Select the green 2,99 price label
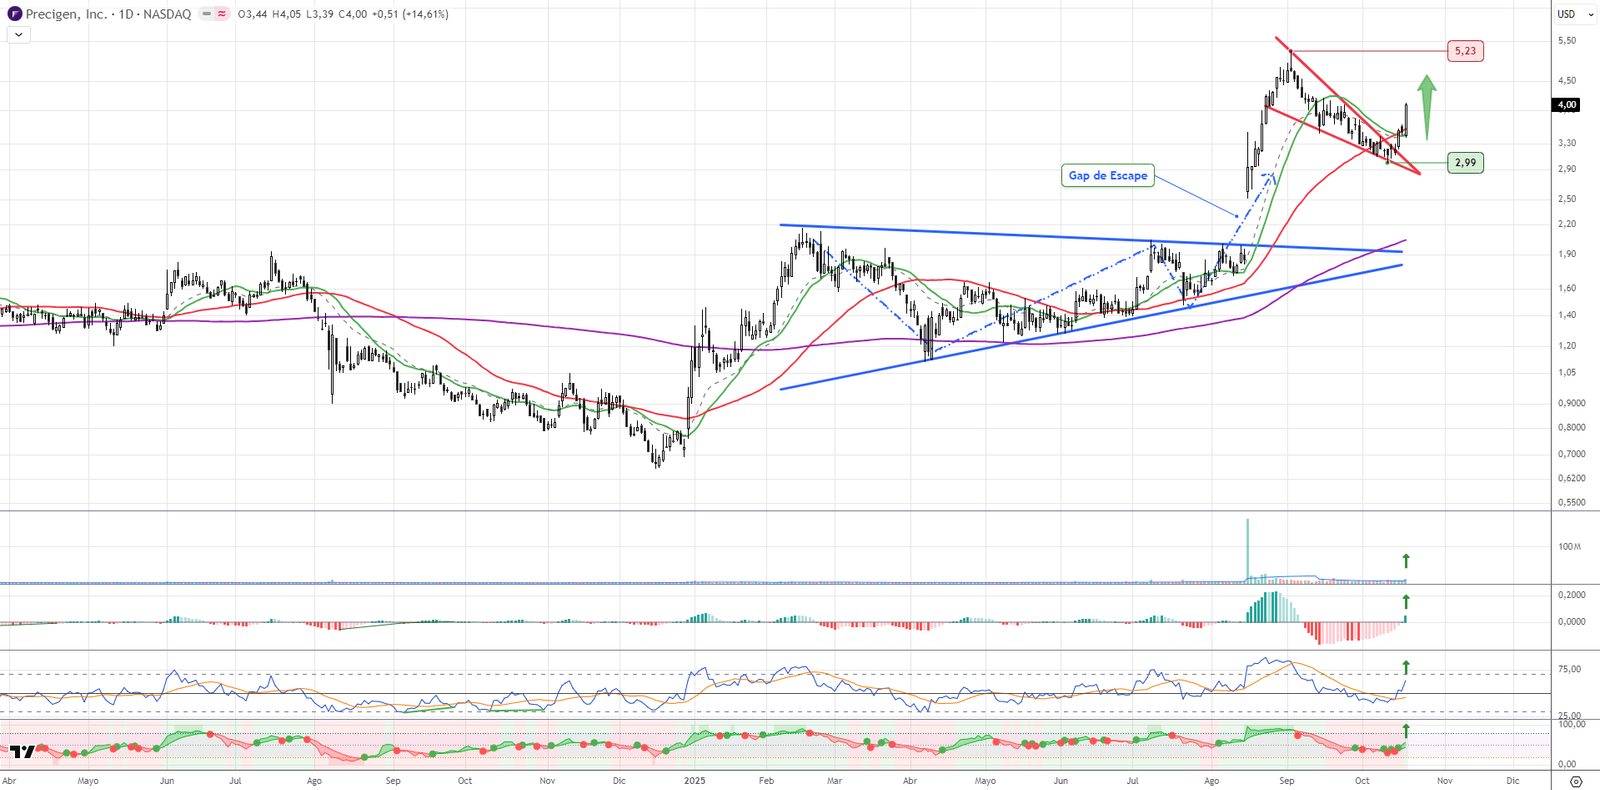The height and width of the screenshot is (790, 1600). tap(1465, 163)
